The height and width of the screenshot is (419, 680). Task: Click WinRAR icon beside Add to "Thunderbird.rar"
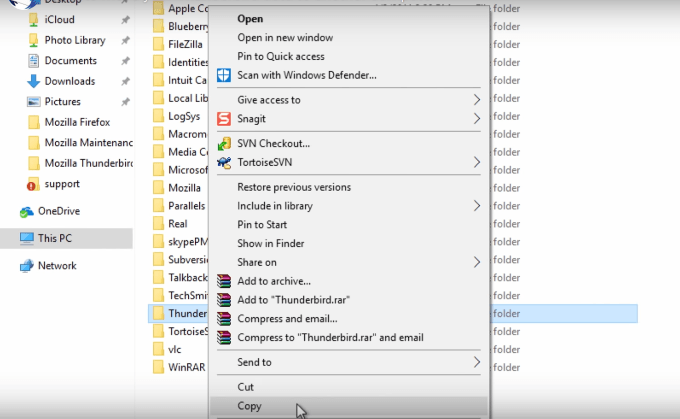click(224, 300)
